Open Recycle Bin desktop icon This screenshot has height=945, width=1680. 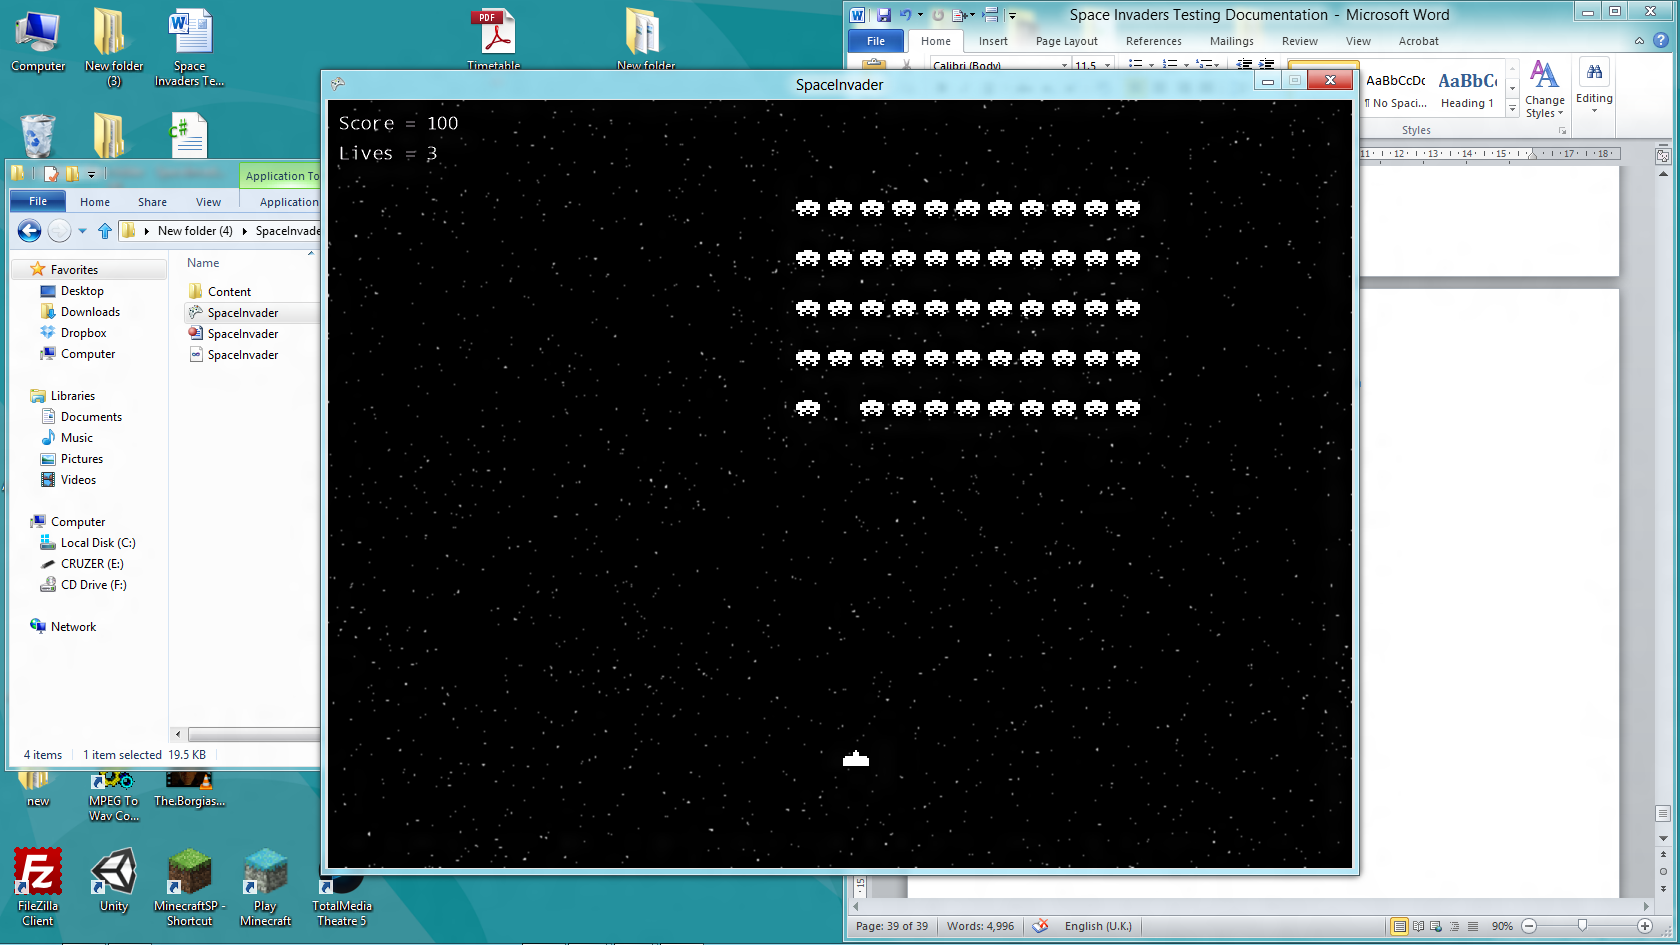[38, 136]
